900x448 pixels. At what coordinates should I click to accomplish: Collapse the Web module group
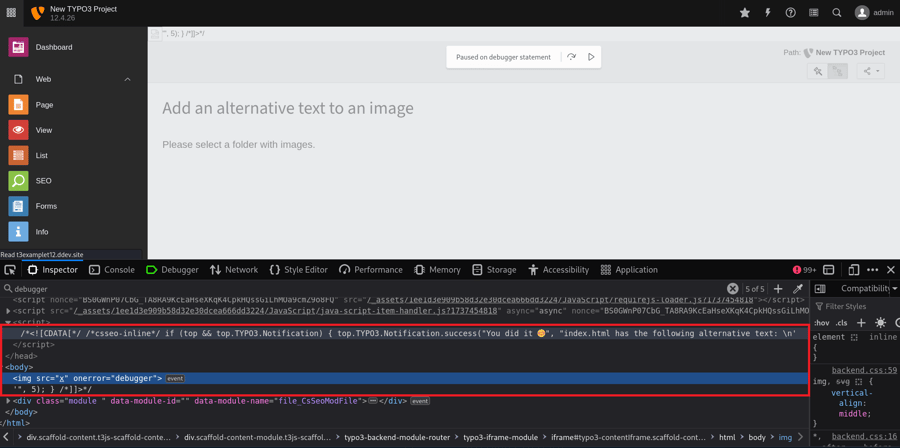[127, 79]
